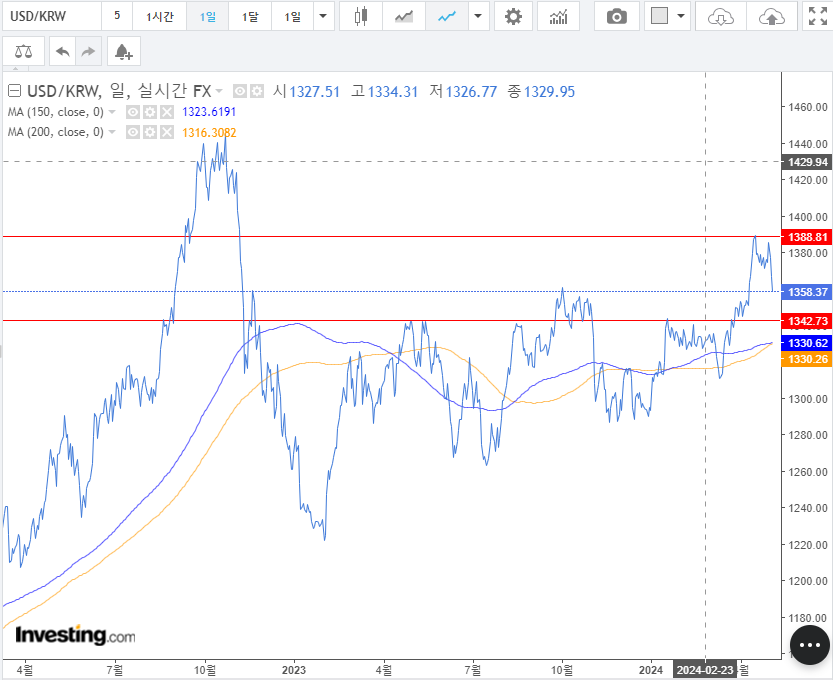
Task: Click the 1200.00 price axis label
Action: tap(808, 581)
